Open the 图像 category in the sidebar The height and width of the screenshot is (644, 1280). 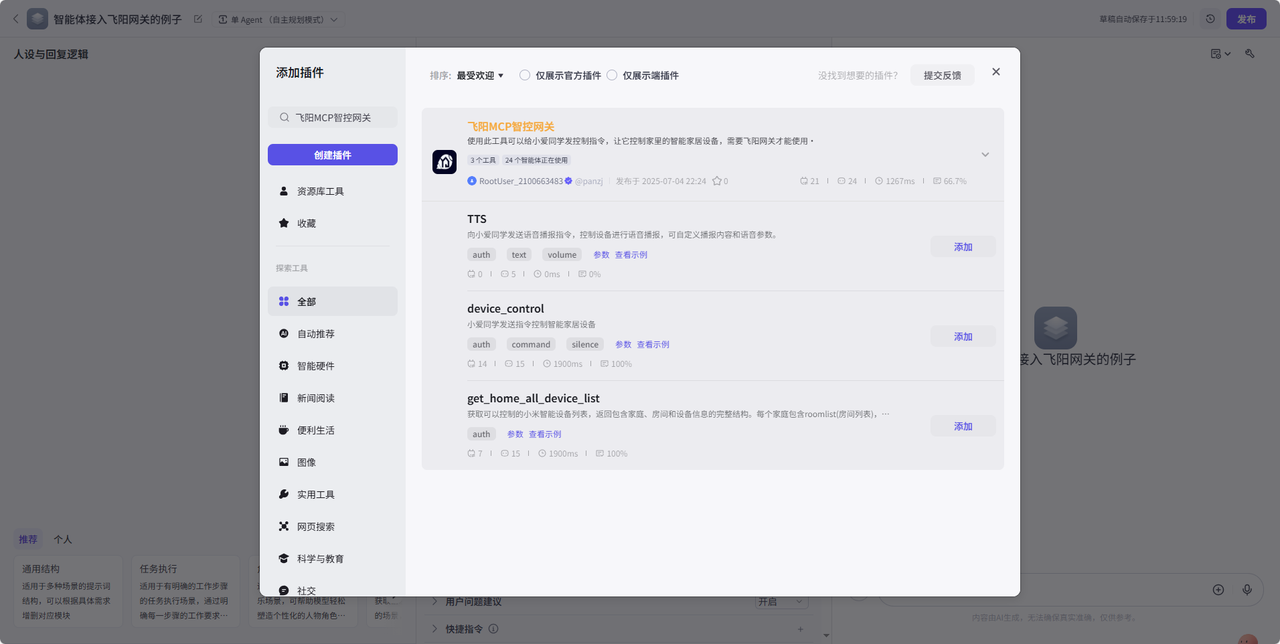click(x=284, y=461)
